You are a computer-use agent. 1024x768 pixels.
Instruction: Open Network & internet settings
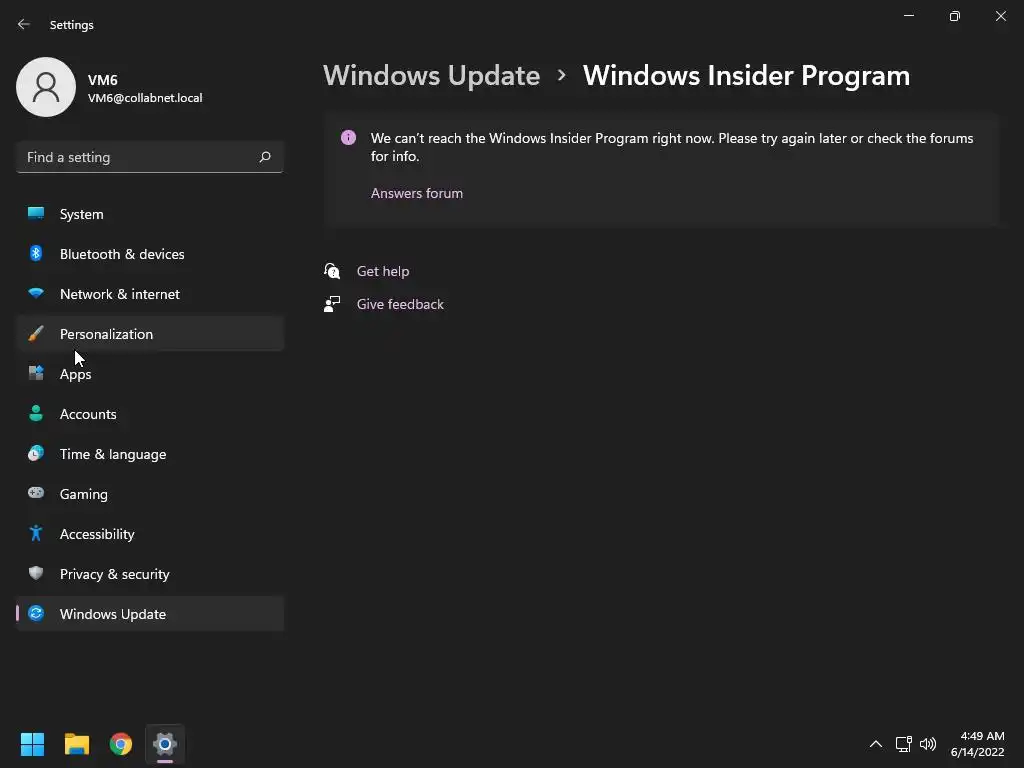[x=150, y=294]
